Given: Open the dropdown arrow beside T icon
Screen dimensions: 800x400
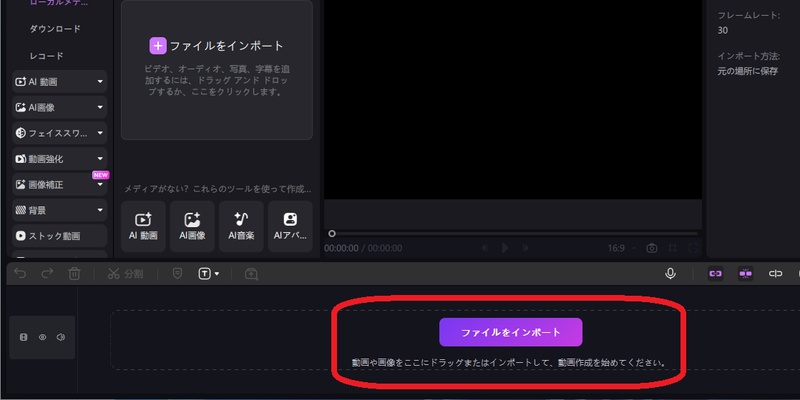Looking at the screenshot, I should point(217,274).
